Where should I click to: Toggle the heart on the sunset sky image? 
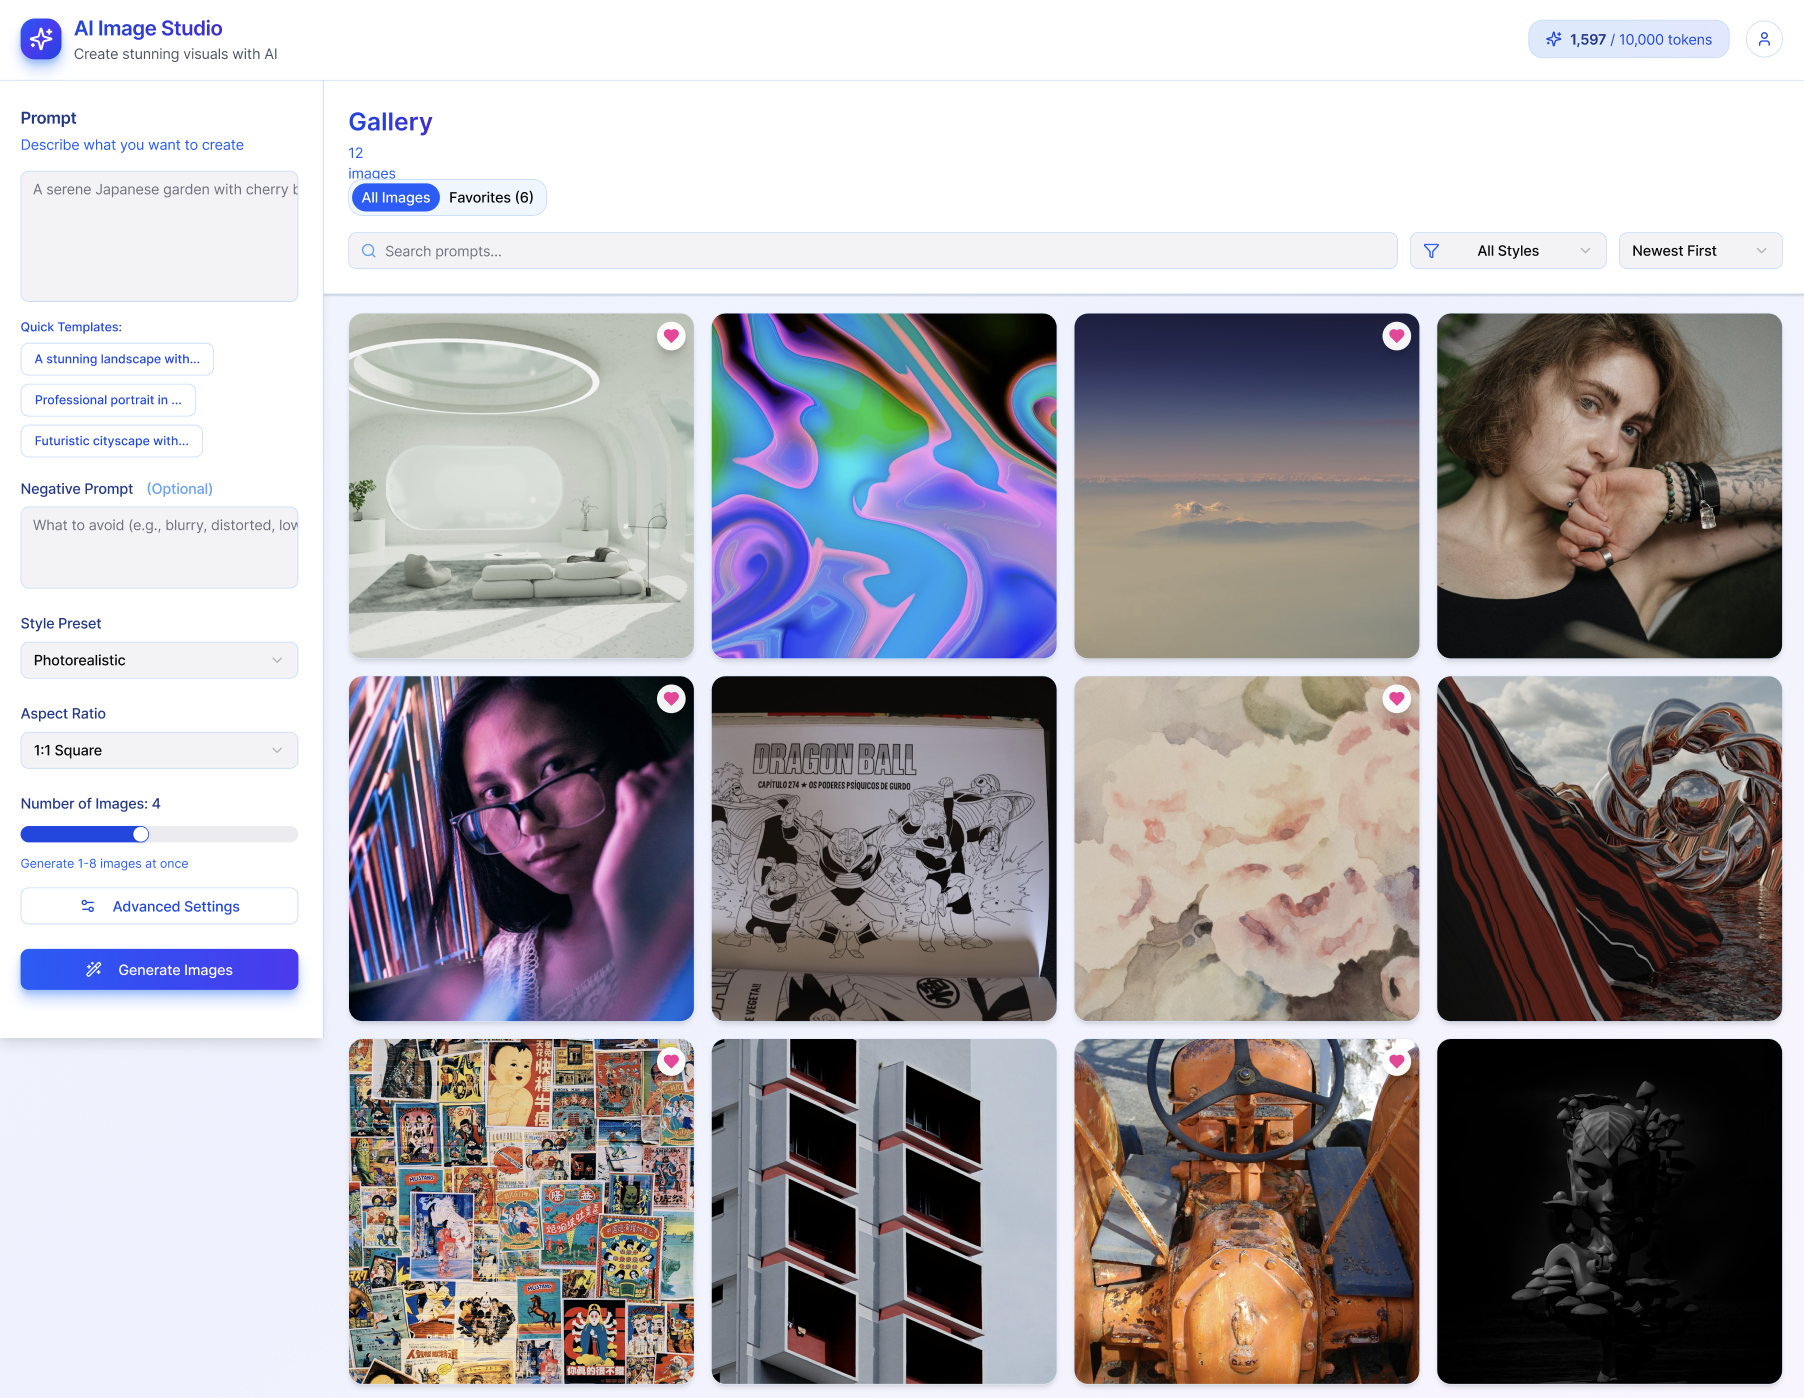(x=1396, y=336)
